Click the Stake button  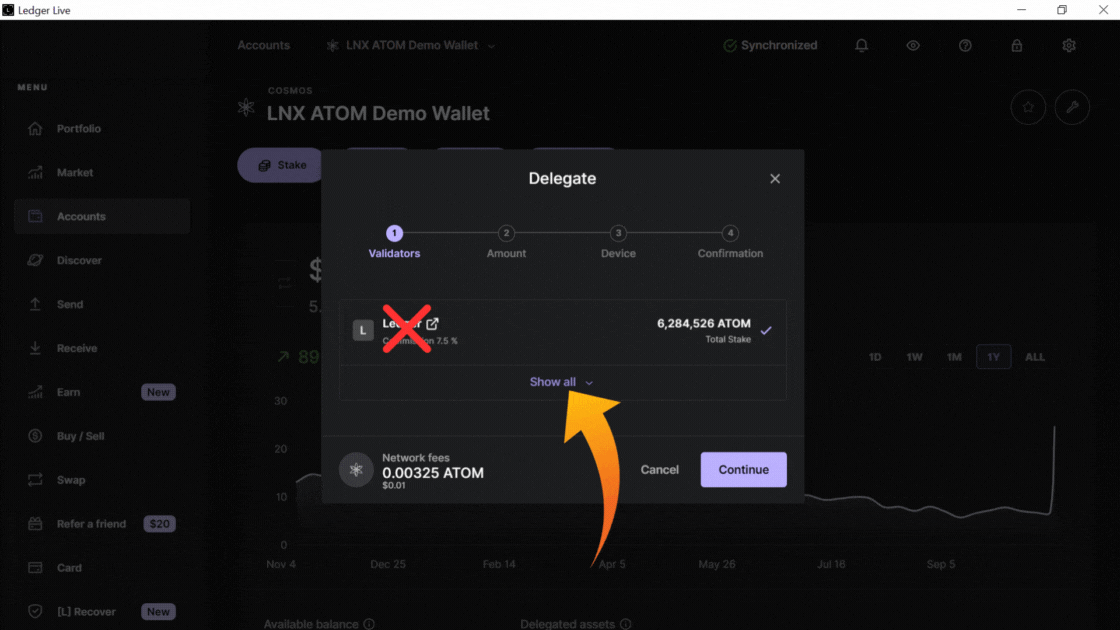point(282,165)
